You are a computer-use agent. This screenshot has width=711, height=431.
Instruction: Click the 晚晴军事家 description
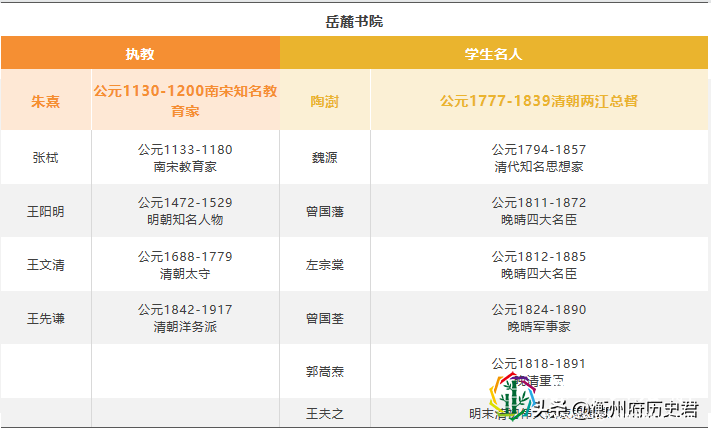pos(539,326)
